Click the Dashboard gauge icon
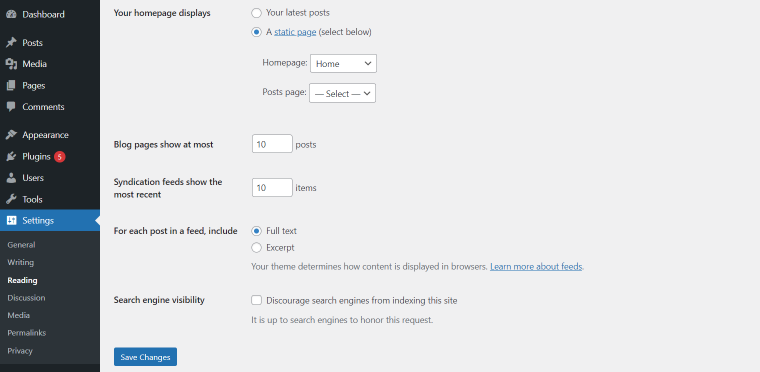 11,15
